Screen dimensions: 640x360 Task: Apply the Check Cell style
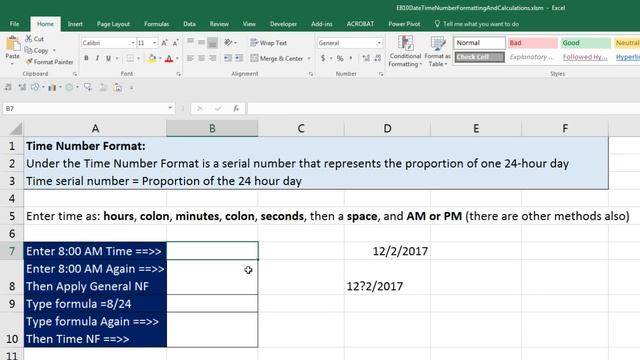[480, 57]
